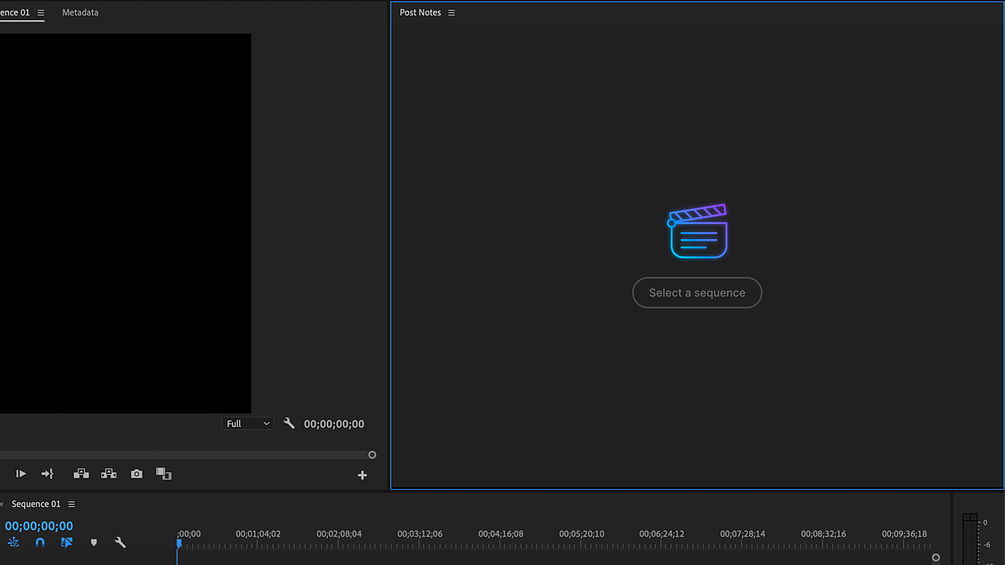The image size is (1005, 565).
Task: Click the ruler at 00;09;36;18
Action: [904, 534]
